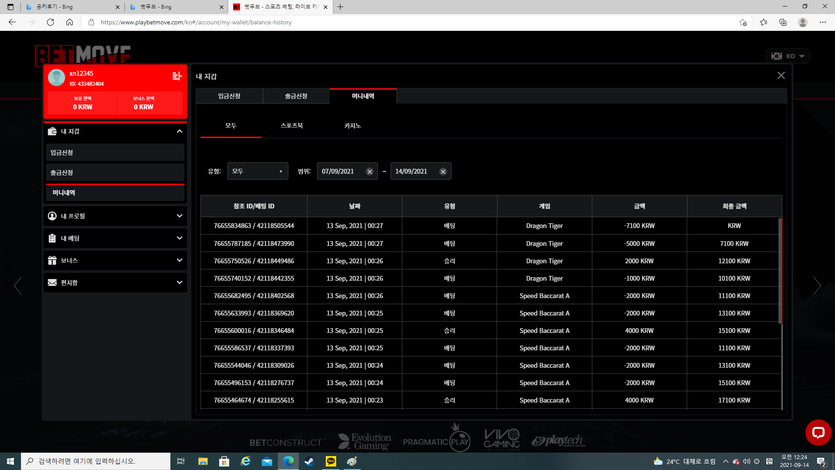Click amount cell -7100 KRW
The width and height of the screenshot is (835, 470).
pos(640,226)
